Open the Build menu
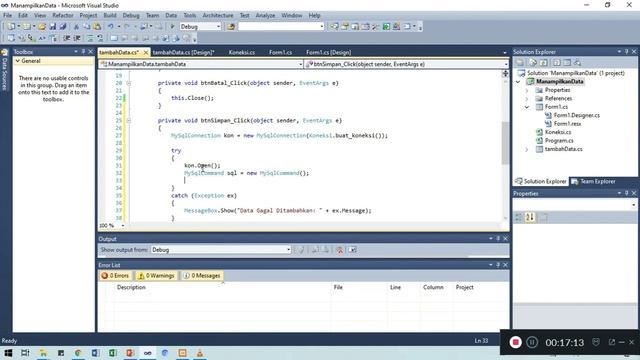Image resolution: width=640 pixels, height=360 pixels. coord(110,16)
